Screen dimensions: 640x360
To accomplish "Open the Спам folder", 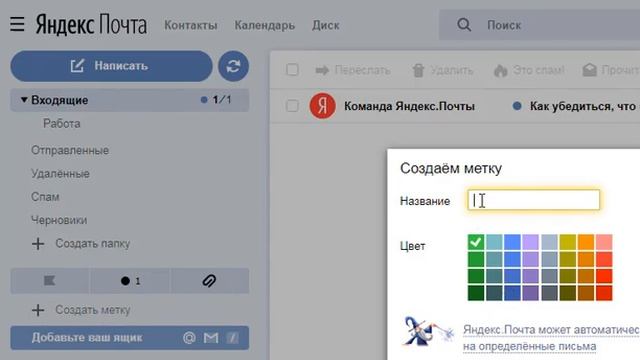I will coord(45,197).
